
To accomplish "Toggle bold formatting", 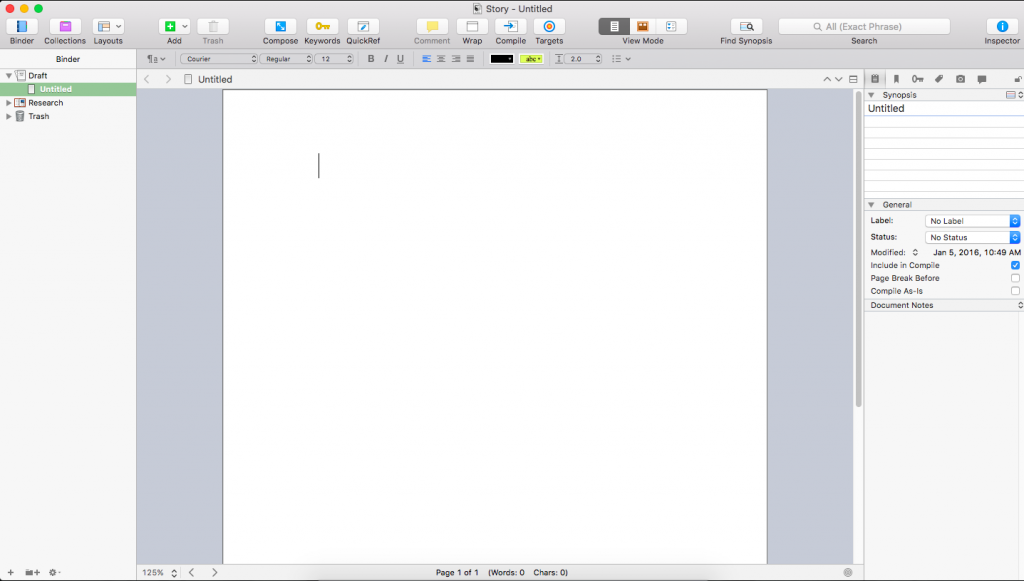I will [371, 59].
